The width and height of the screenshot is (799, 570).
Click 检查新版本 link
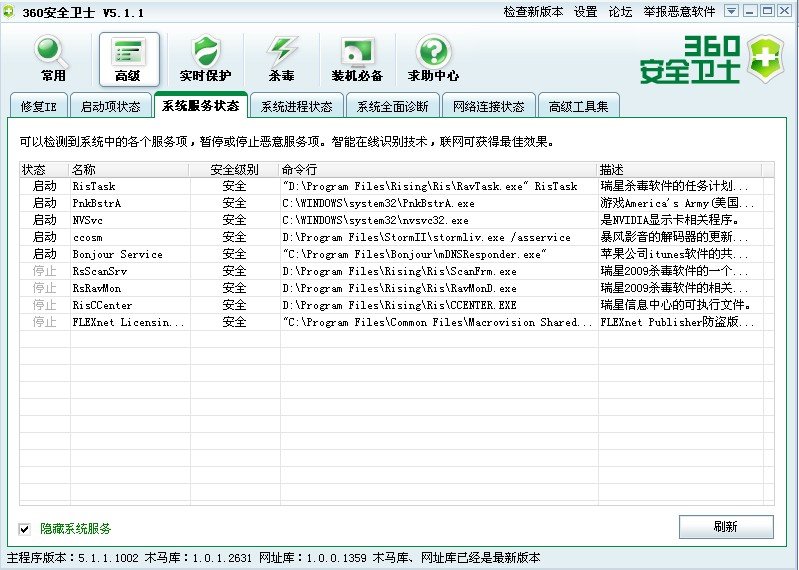tap(533, 12)
